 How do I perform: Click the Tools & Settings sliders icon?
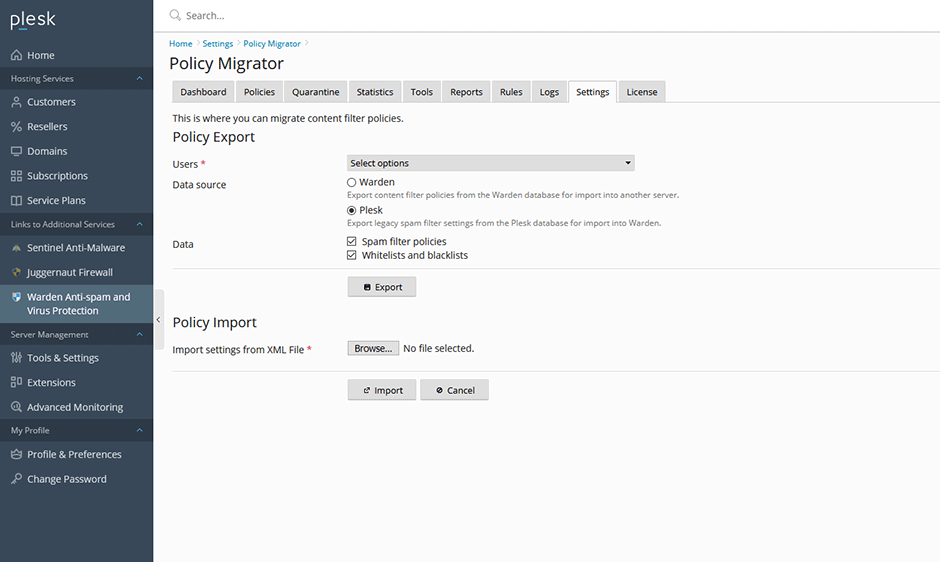(16, 357)
